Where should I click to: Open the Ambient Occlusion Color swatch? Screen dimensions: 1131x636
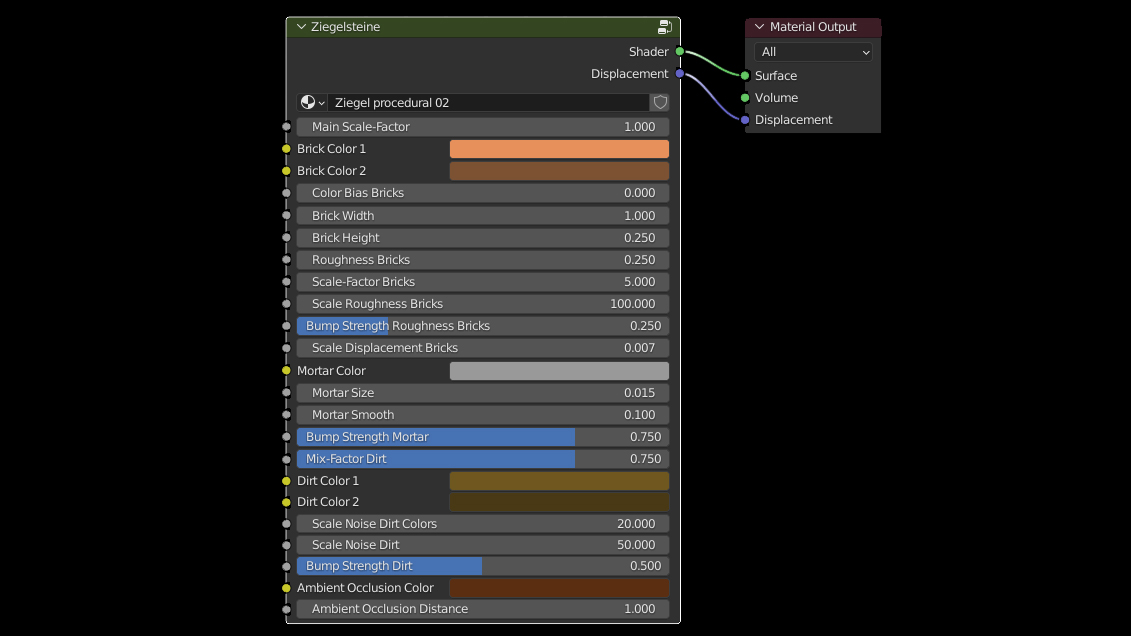(x=559, y=588)
